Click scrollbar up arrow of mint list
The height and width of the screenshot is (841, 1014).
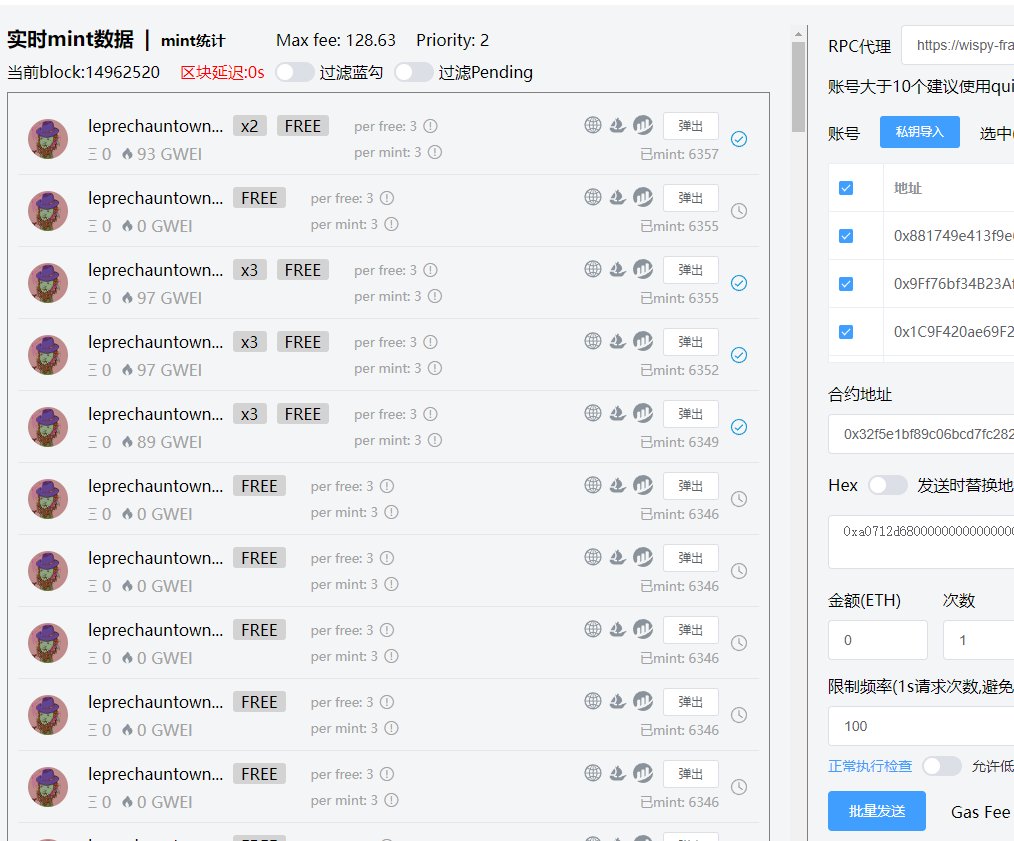(x=798, y=34)
